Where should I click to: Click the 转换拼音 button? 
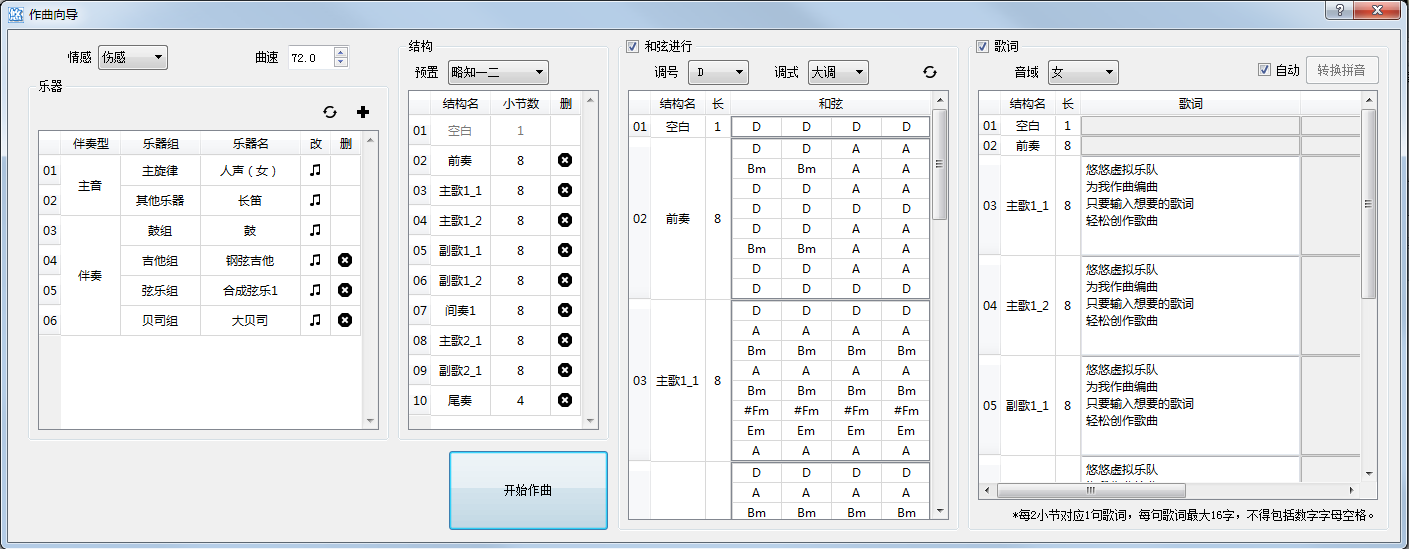(x=1343, y=70)
